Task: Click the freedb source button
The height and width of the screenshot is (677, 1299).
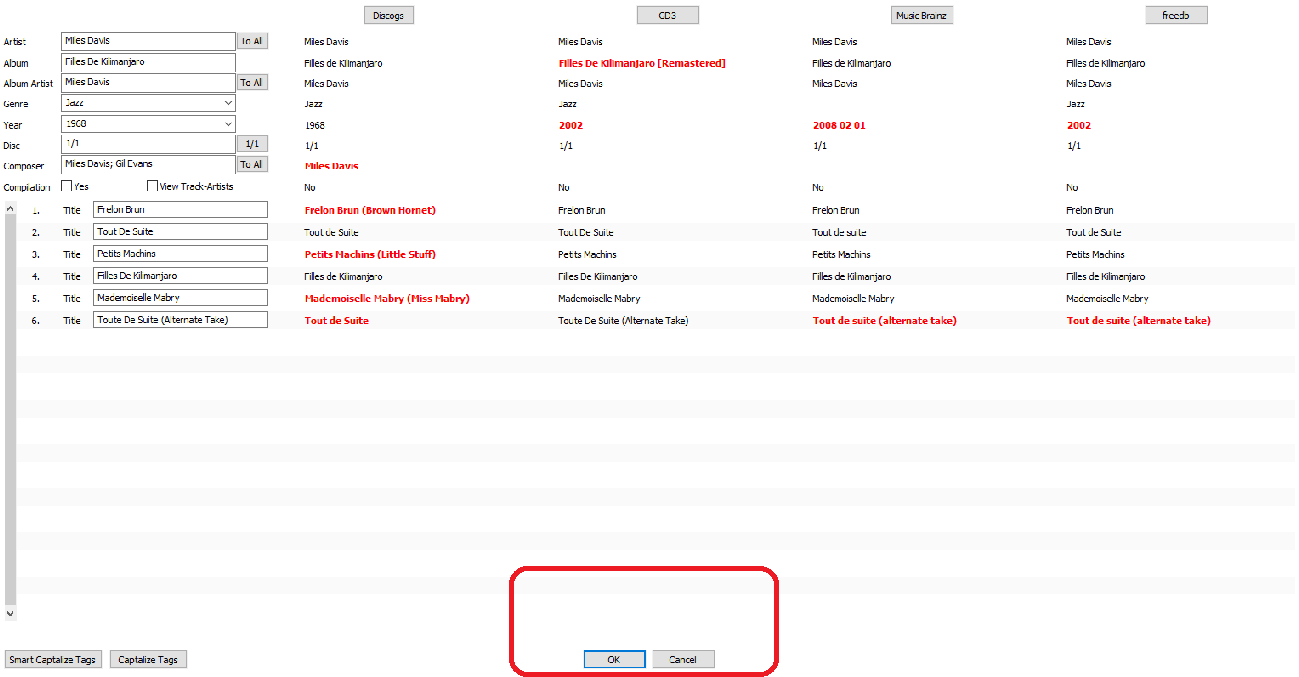Action: pos(1176,15)
